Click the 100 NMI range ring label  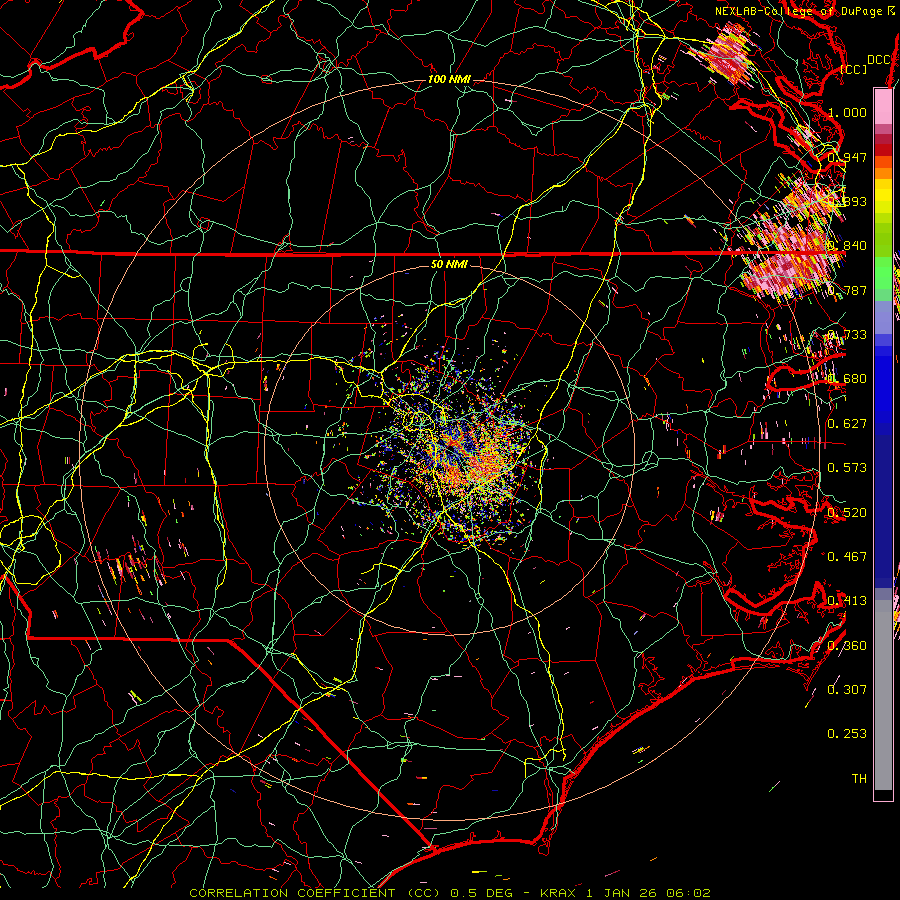click(449, 79)
